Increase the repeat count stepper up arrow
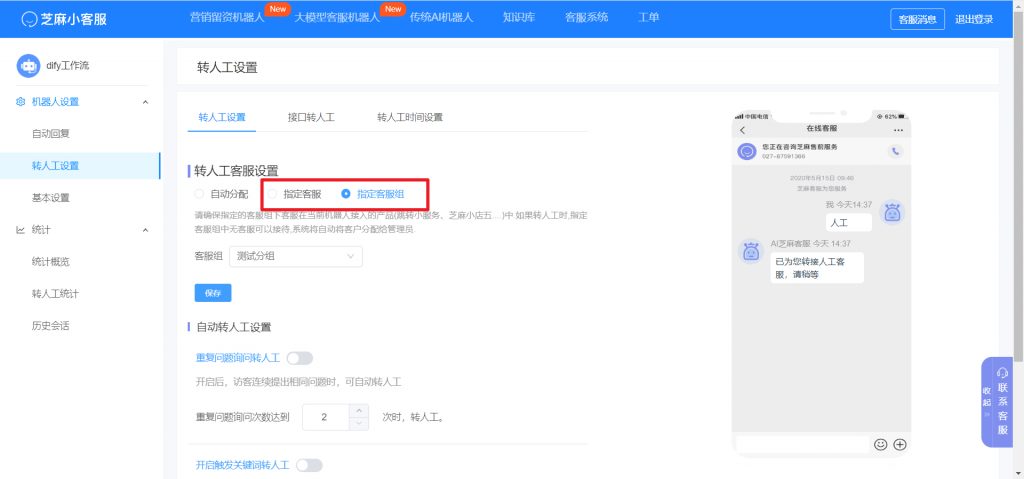Image resolution: width=1024 pixels, height=479 pixels. [x=359, y=410]
